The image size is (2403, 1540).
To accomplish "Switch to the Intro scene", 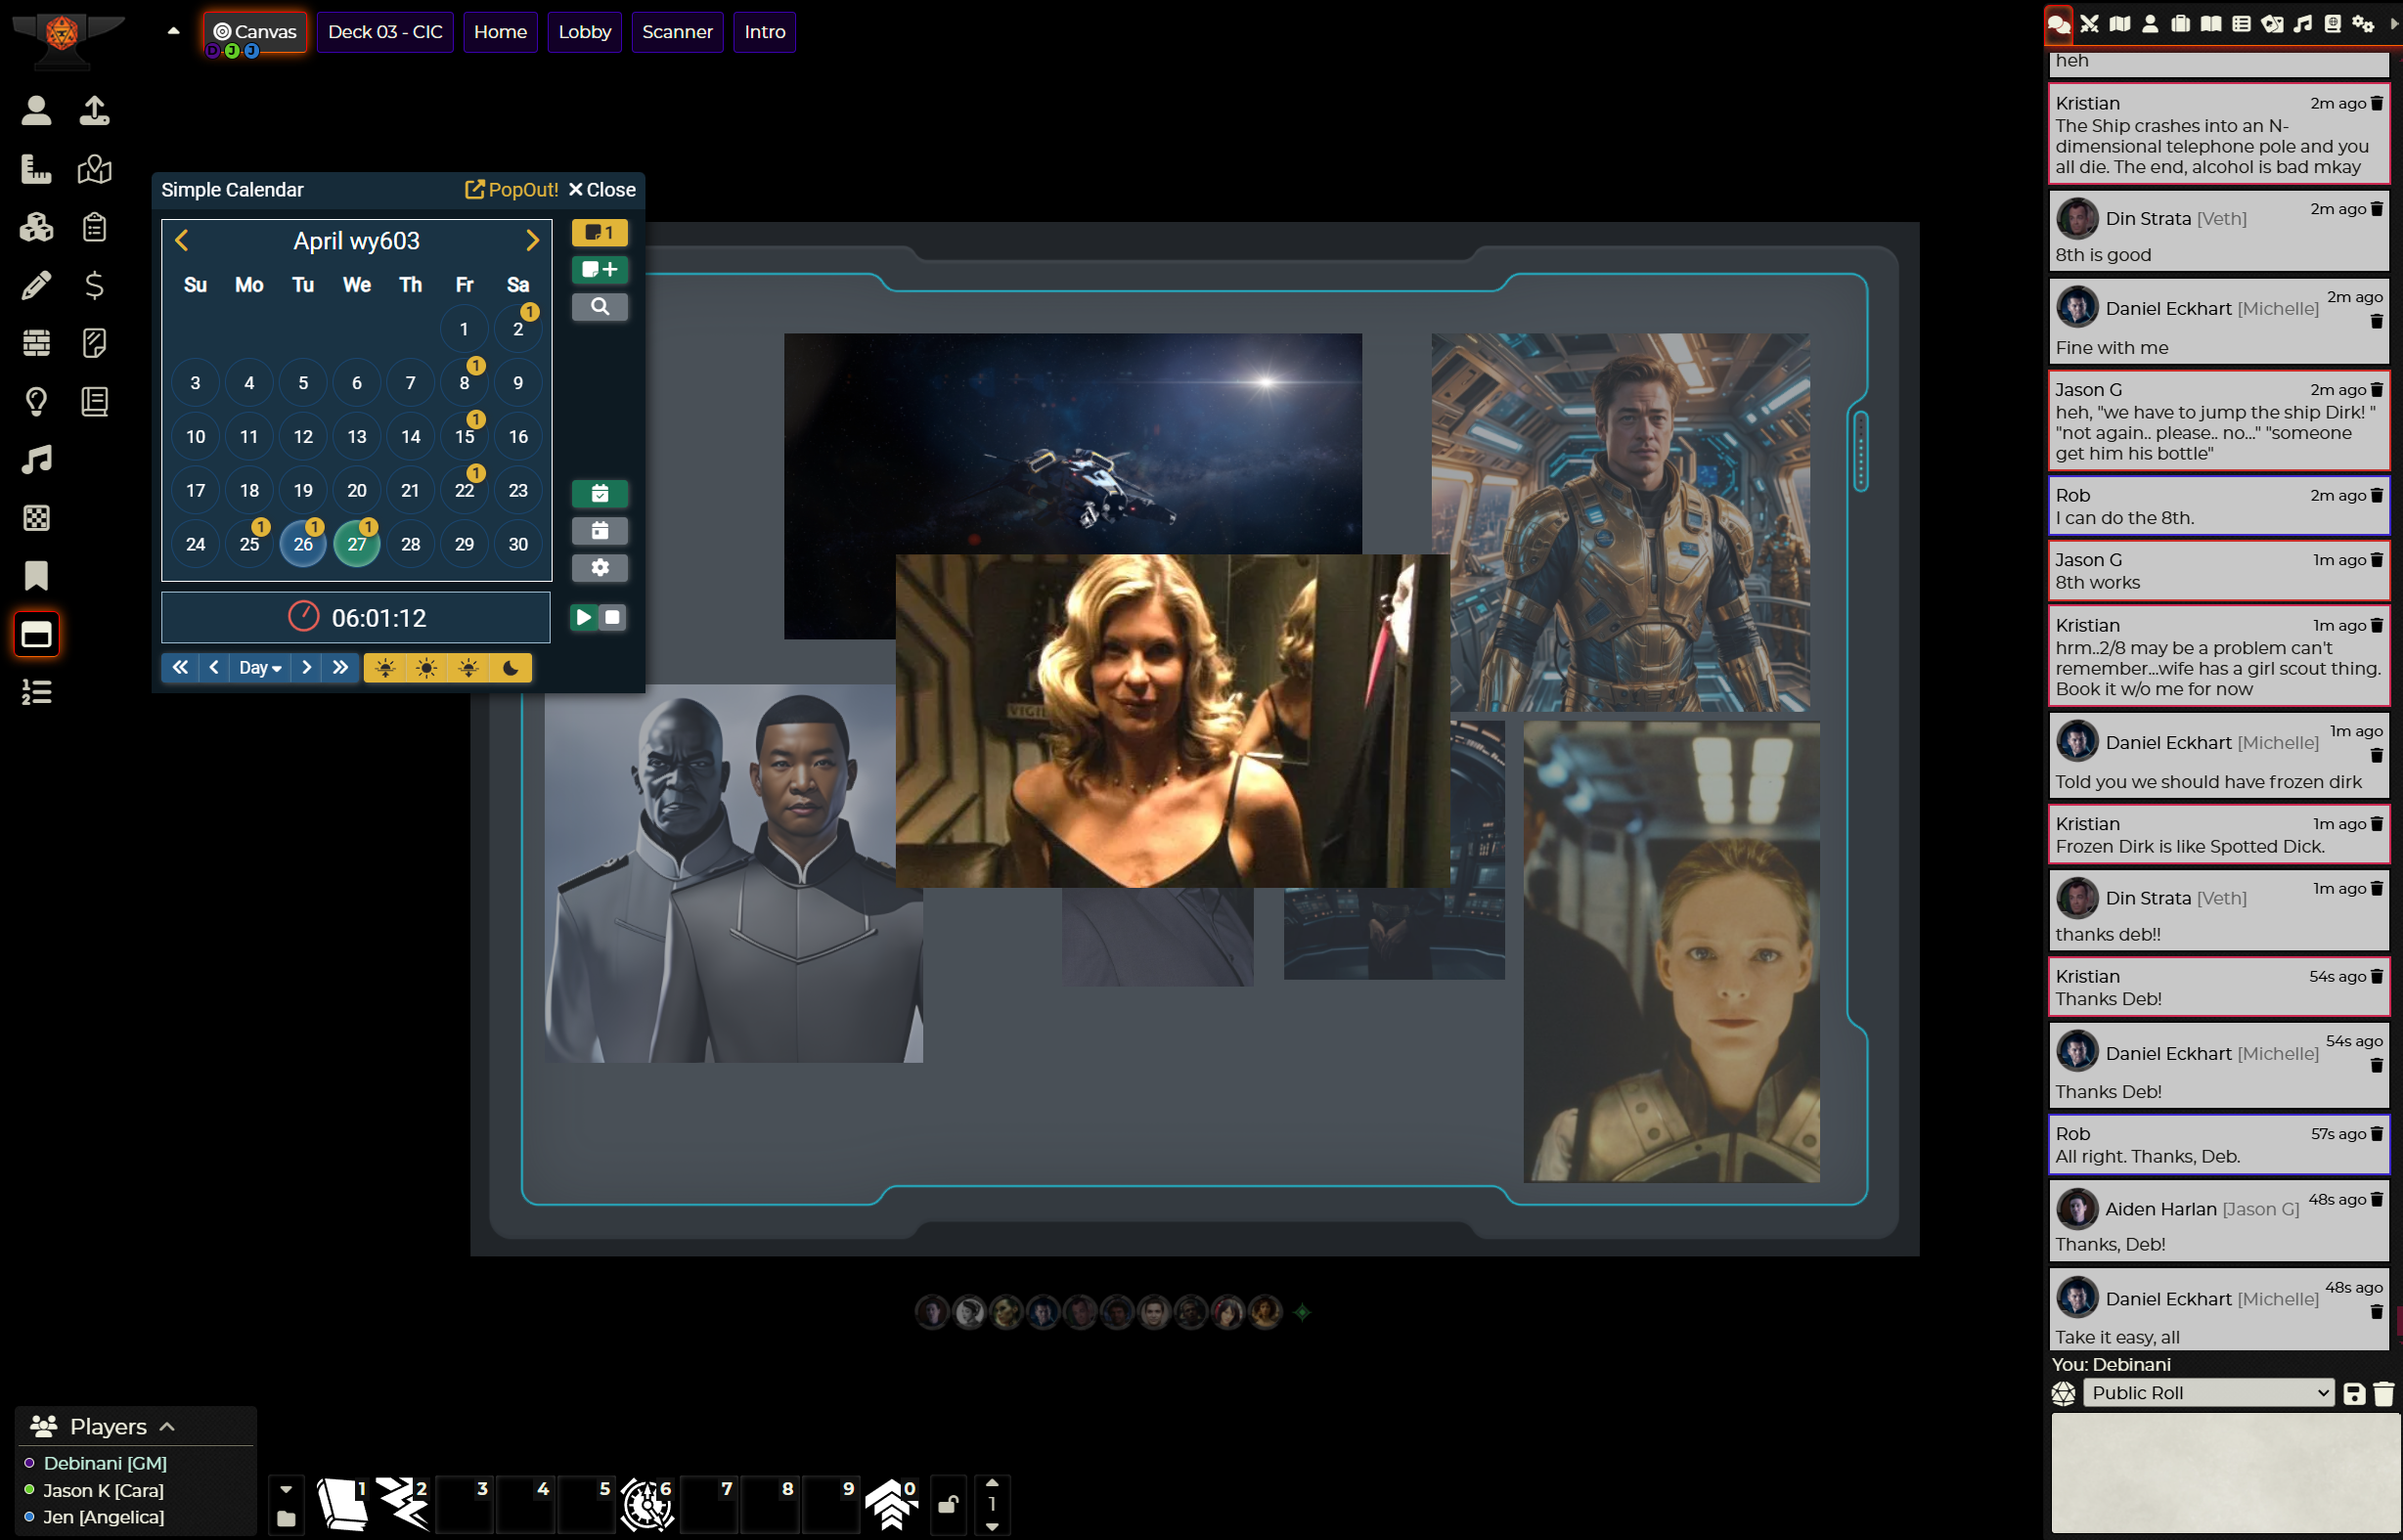I will tap(765, 32).
